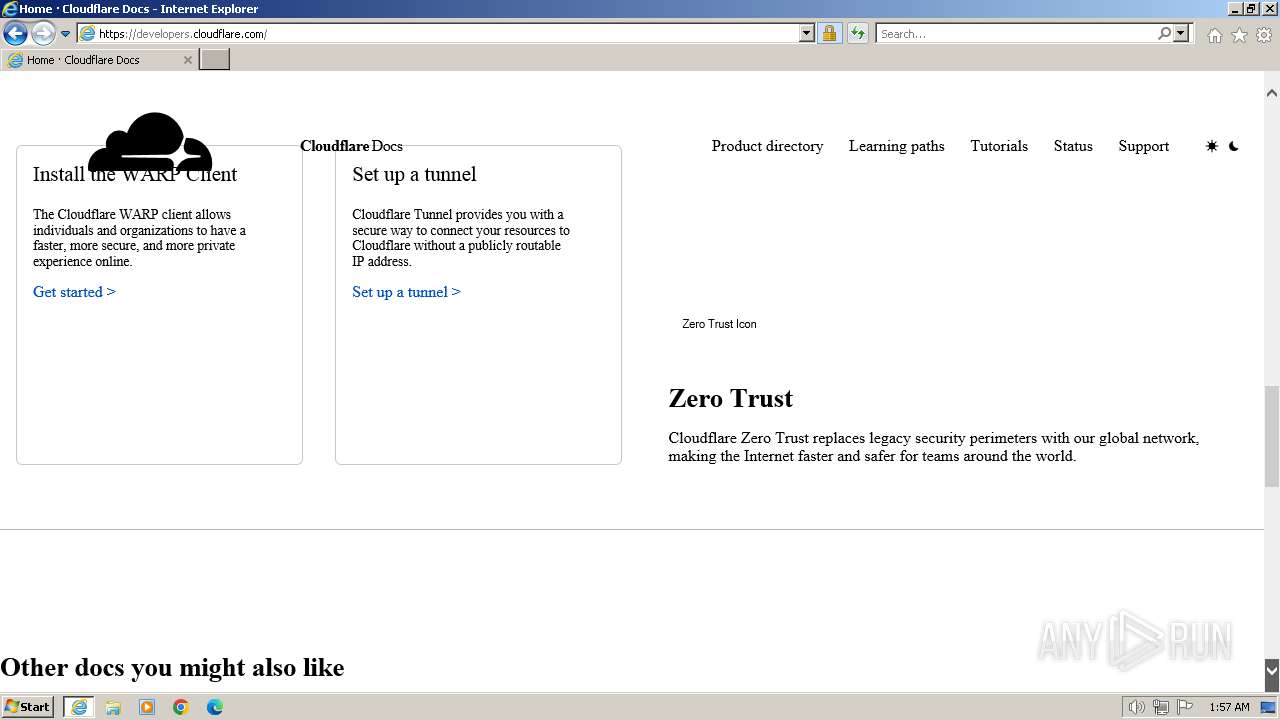Click Other docs you might also like heading
This screenshot has width=1280, height=720.
172,667
